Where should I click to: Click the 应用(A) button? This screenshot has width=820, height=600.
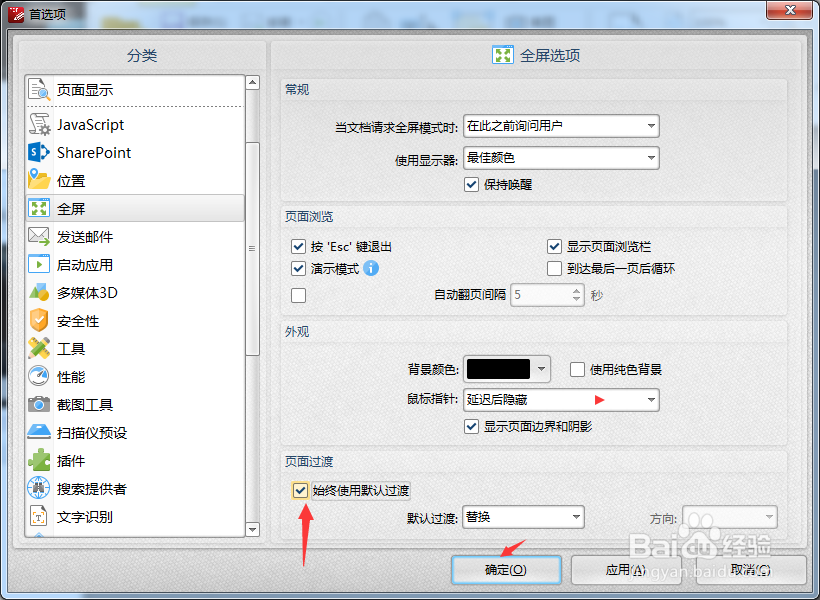pos(625,570)
